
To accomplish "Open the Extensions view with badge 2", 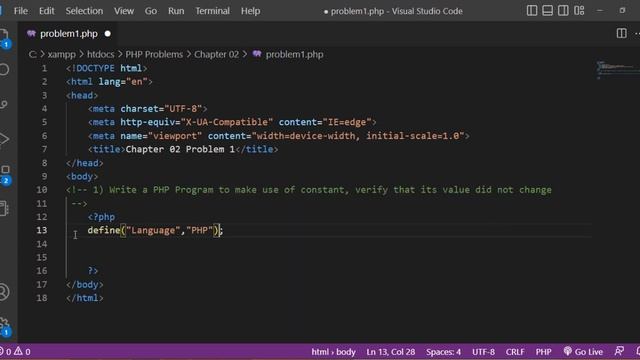I will pyautogui.click(x=5, y=174).
